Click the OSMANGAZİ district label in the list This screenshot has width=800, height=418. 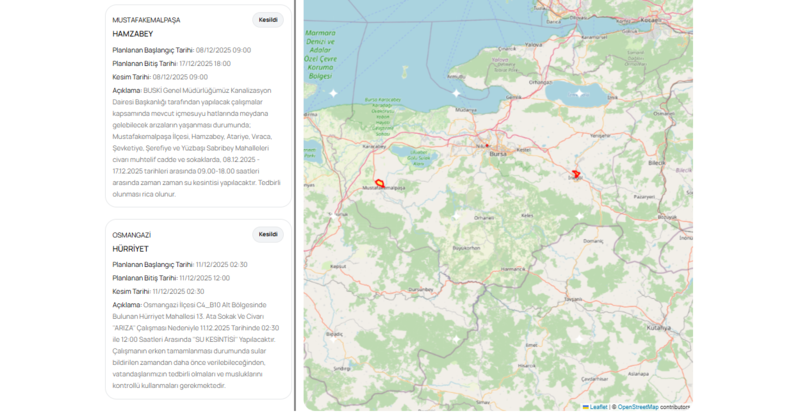[x=131, y=235]
